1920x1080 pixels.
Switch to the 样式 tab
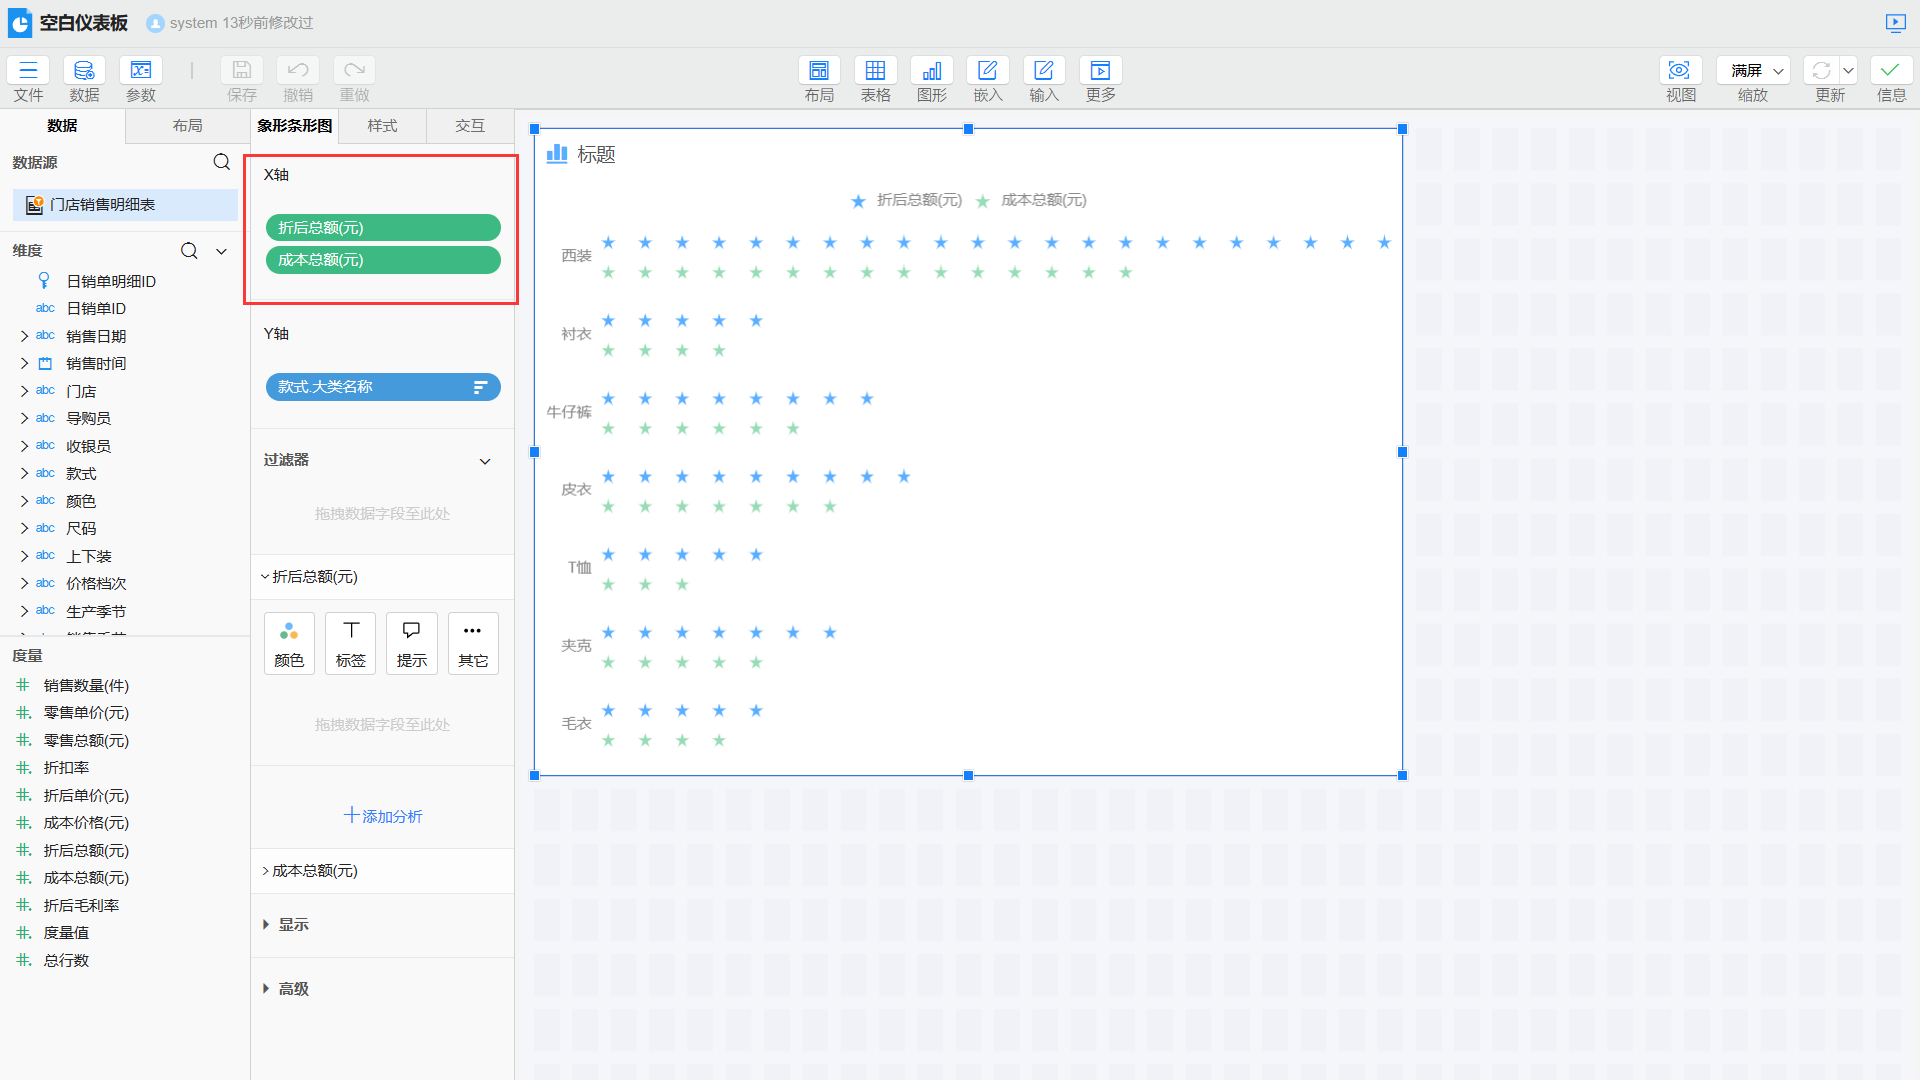click(x=382, y=126)
